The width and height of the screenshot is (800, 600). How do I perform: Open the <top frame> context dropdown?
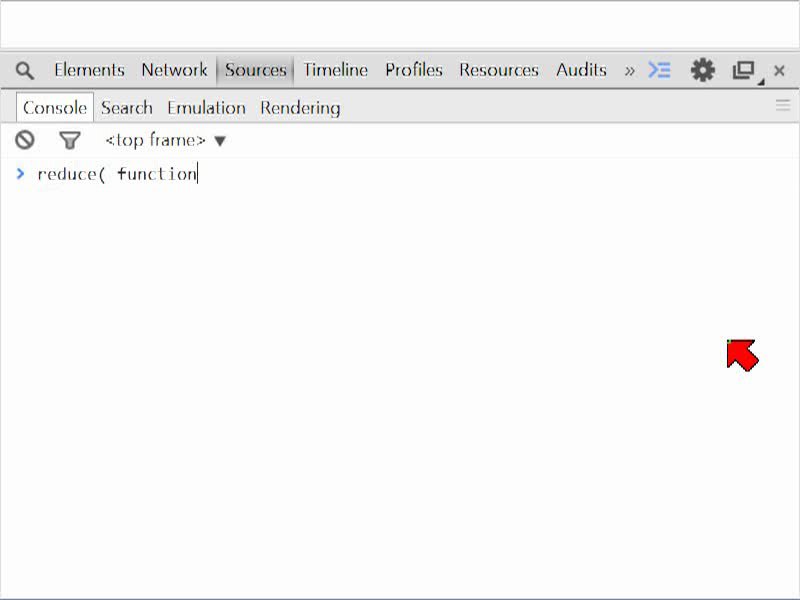click(165, 140)
